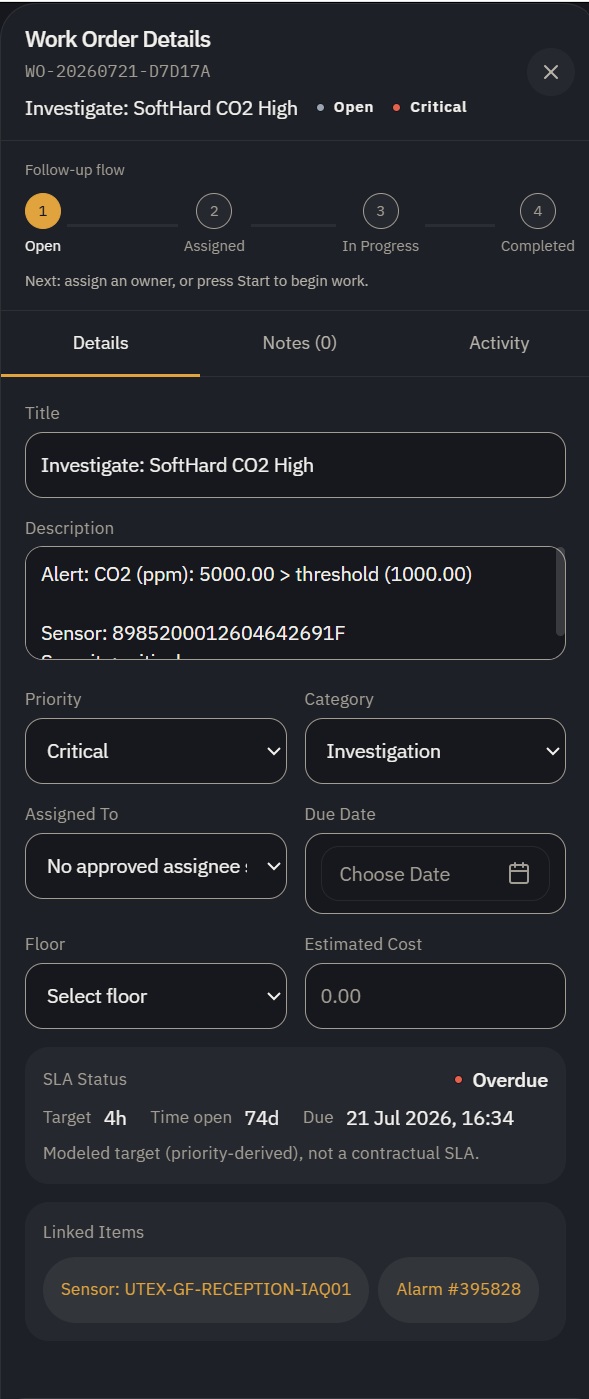
Task: Click the SLA Target value 4h
Action: [115, 1118]
